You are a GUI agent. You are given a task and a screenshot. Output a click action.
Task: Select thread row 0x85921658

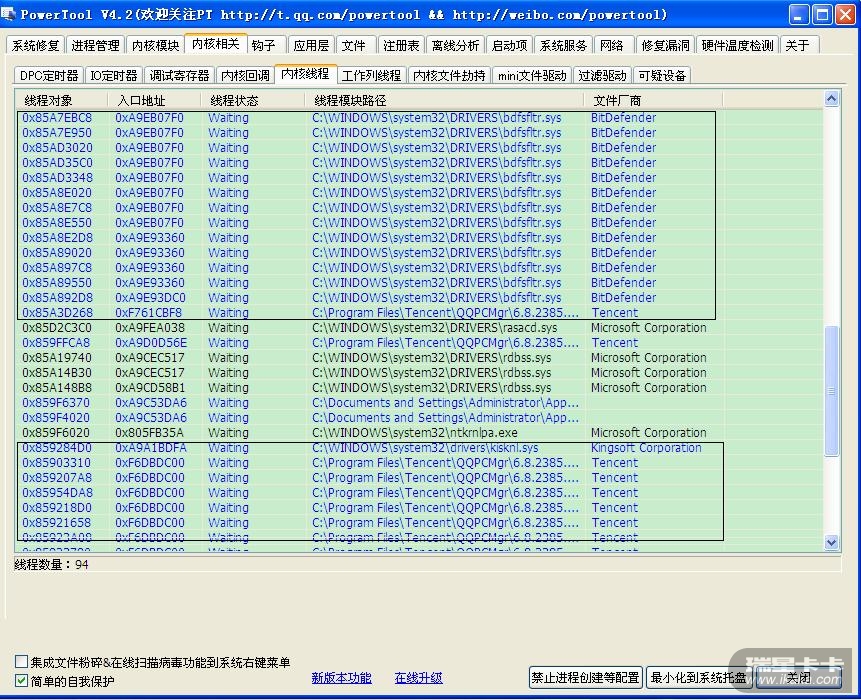pos(418,523)
